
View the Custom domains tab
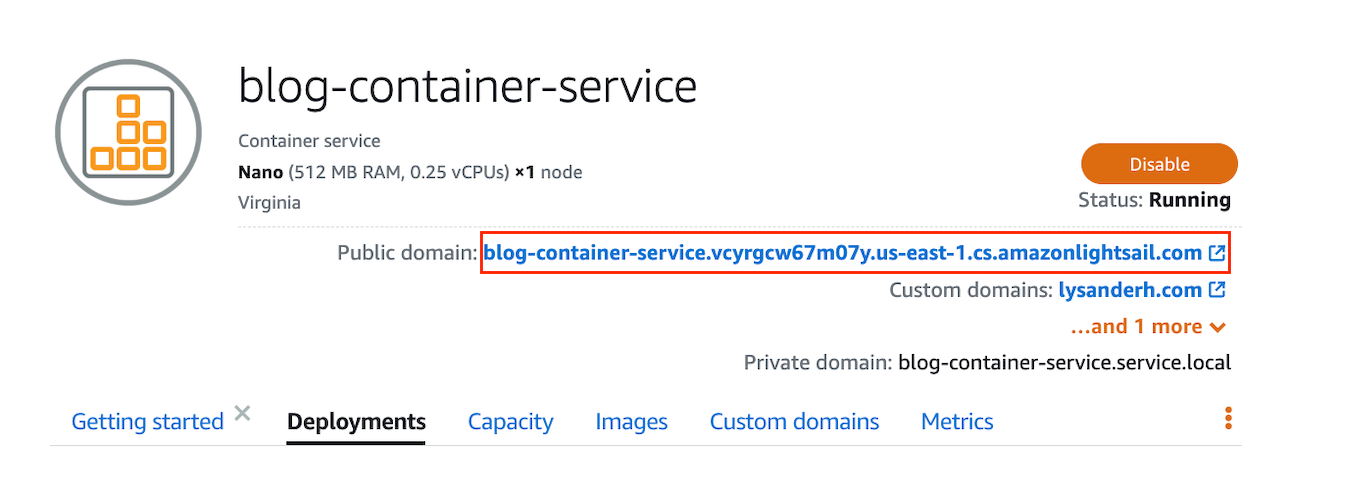(794, 422)
